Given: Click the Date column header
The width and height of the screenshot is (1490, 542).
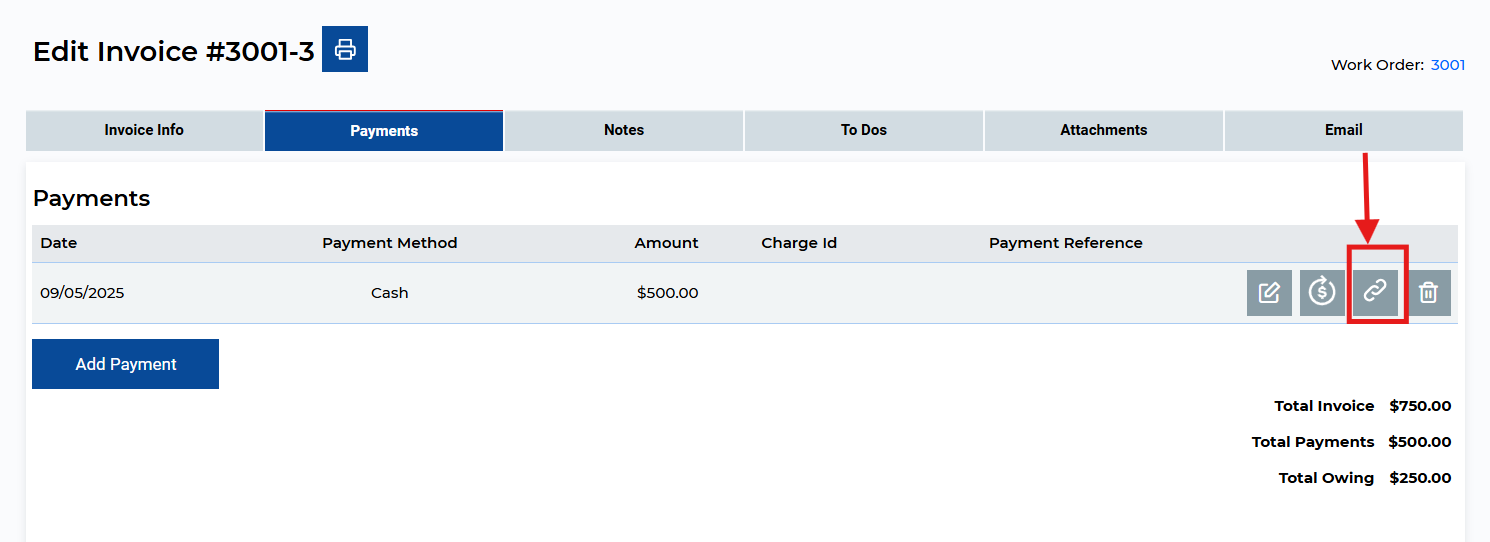Looking at the screenshot, I should (x=59, y=243).
